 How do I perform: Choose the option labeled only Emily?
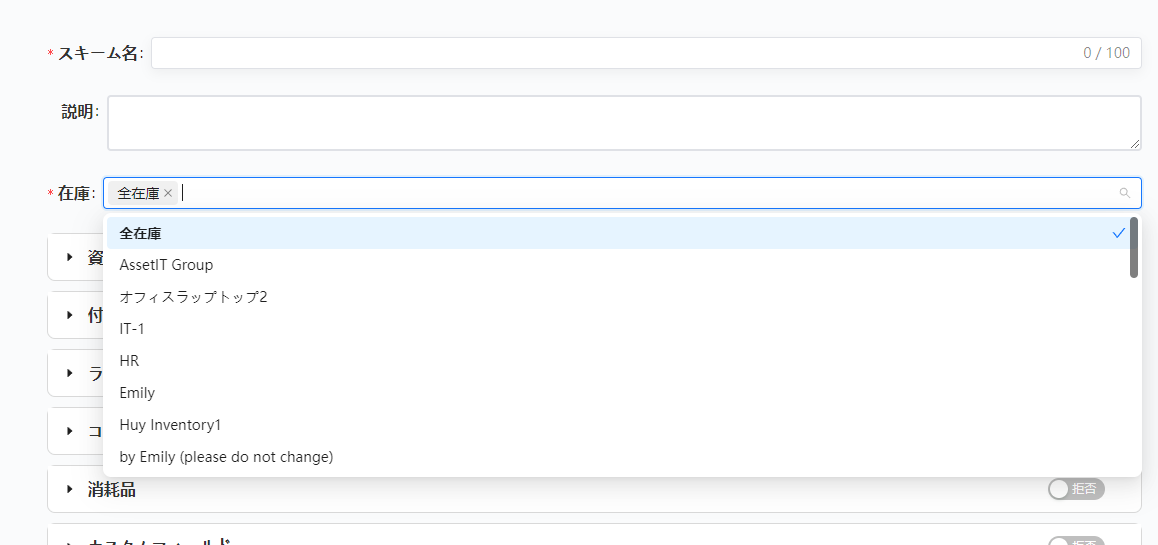click(x=137, y=393)
